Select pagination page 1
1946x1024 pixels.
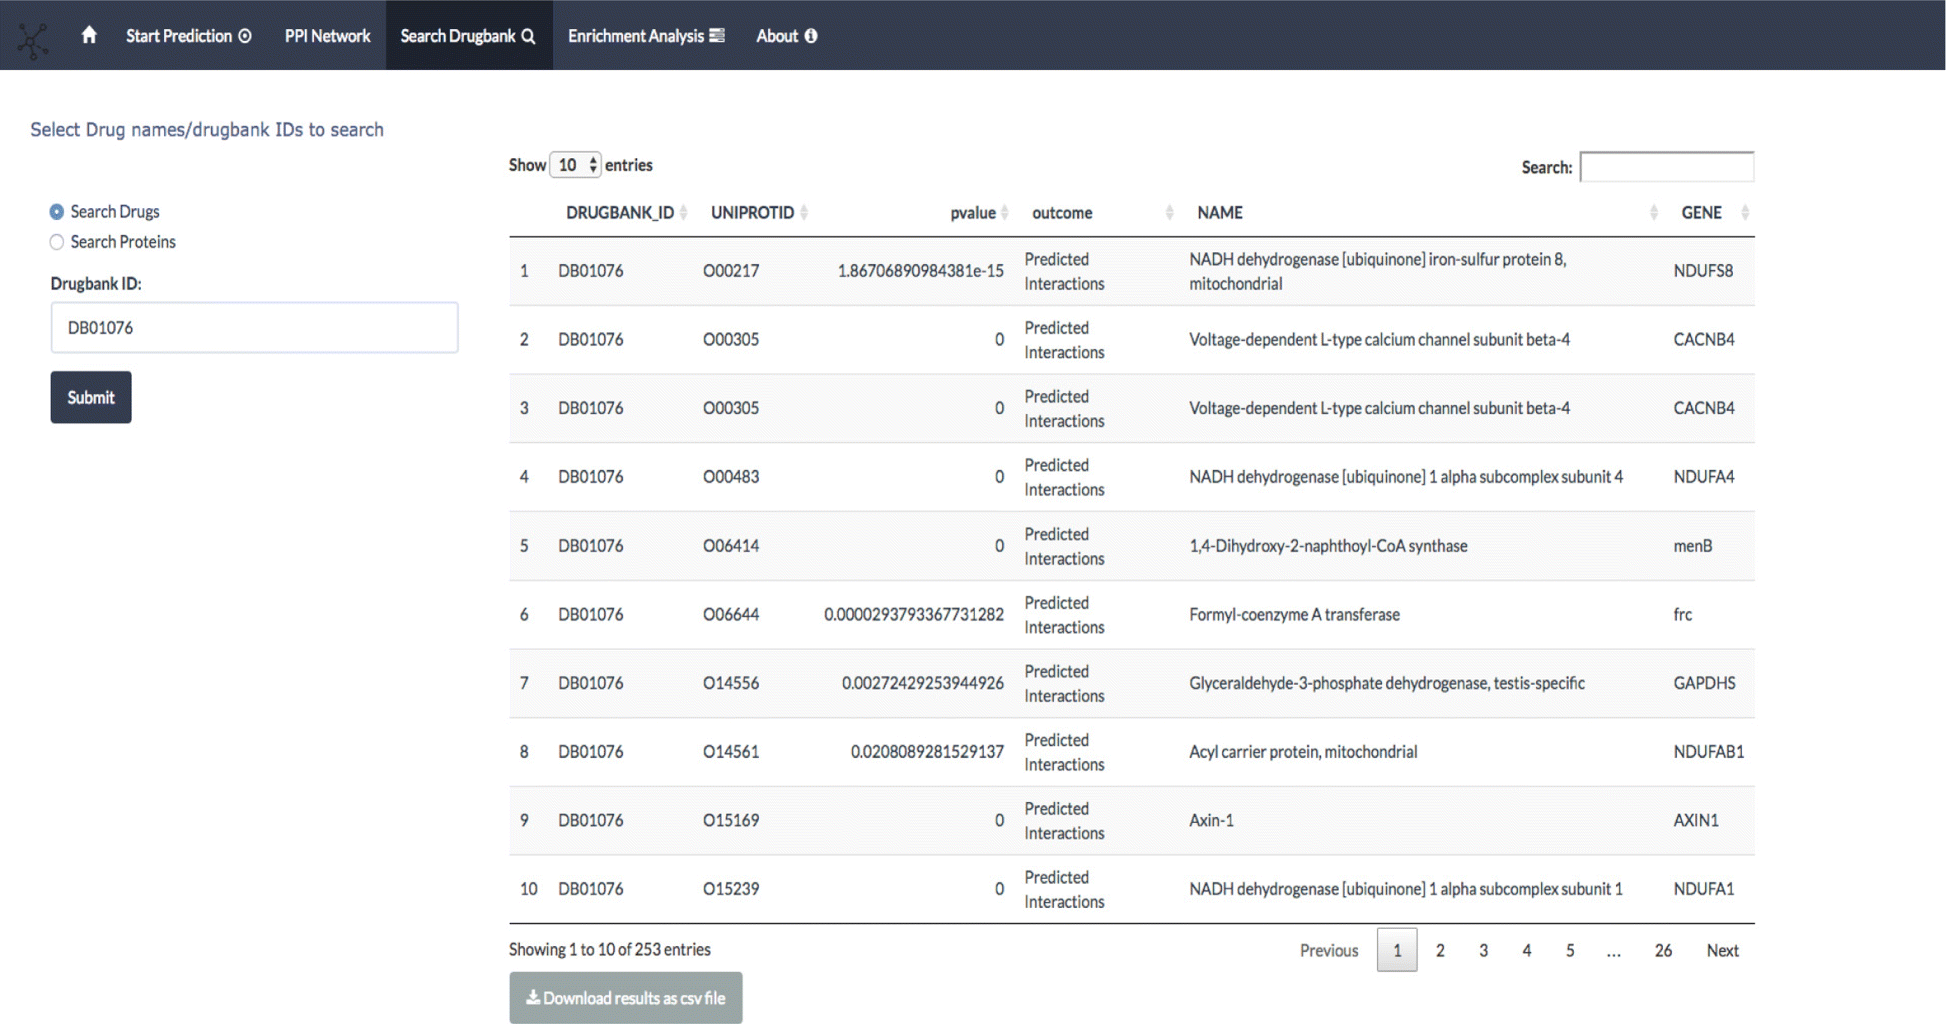(x=1397, y=950)
